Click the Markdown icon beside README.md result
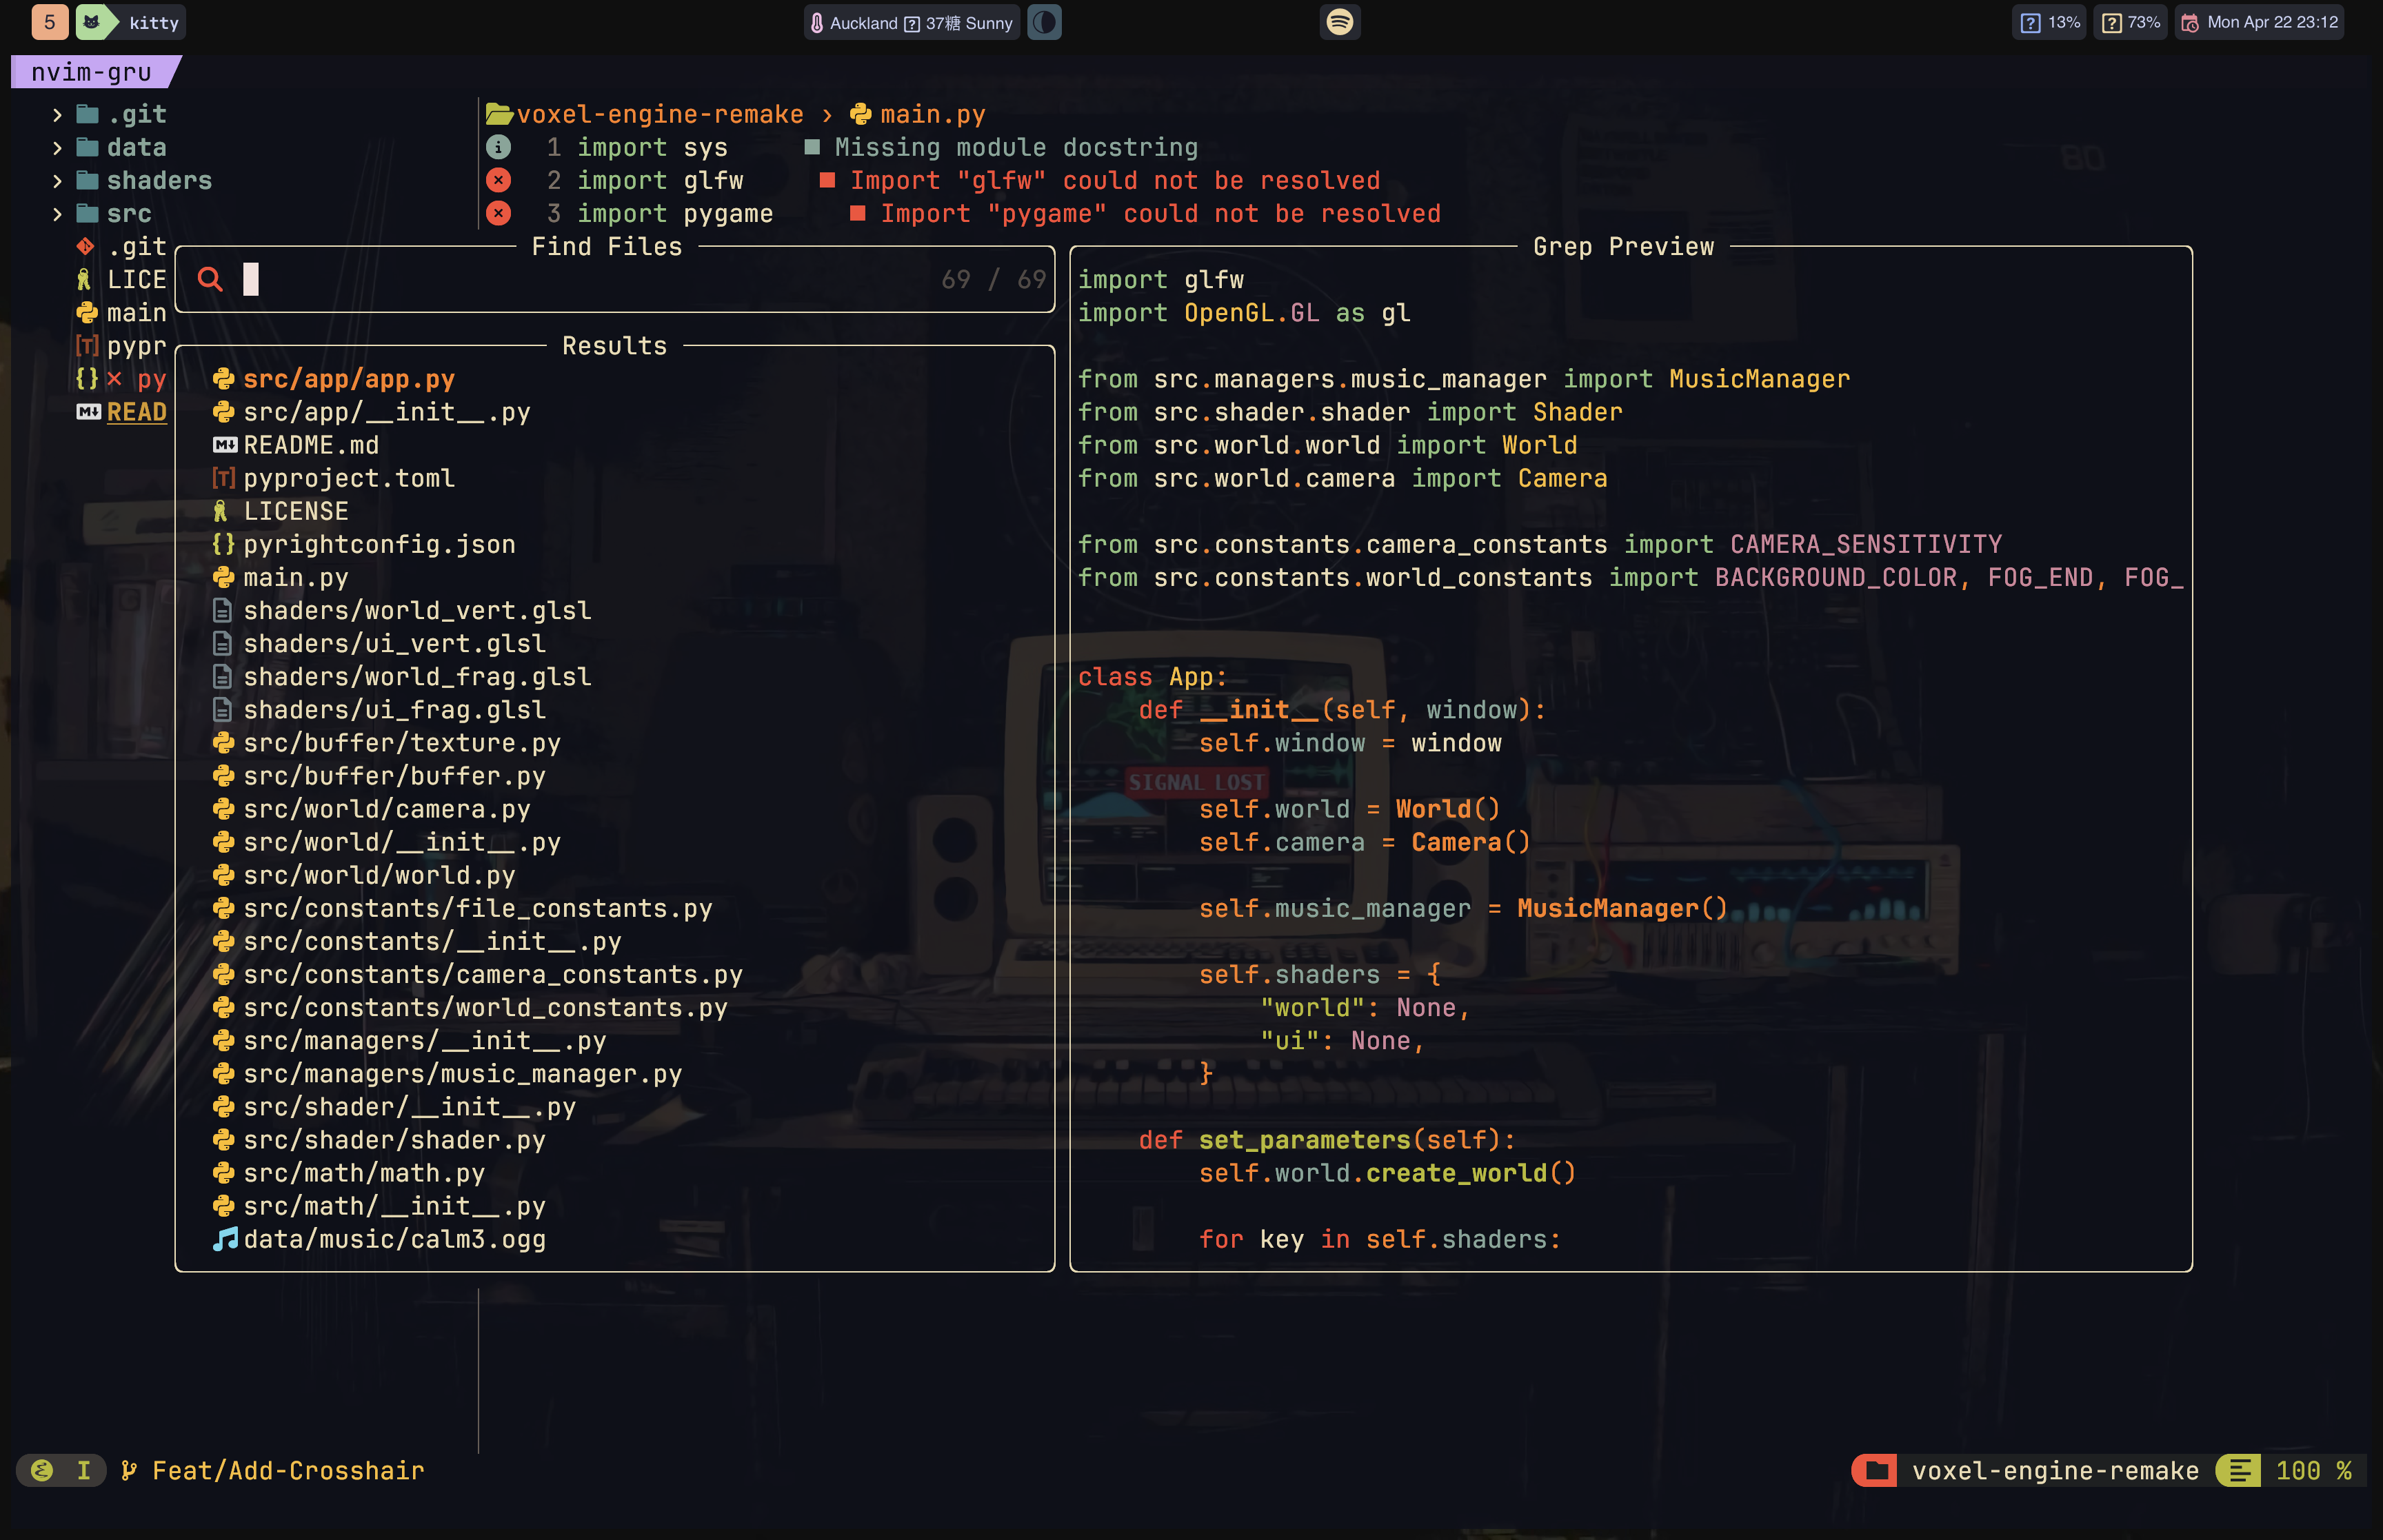This screenshot has height=1540, width=2383. pyautogui.click(x=225, y=445)
